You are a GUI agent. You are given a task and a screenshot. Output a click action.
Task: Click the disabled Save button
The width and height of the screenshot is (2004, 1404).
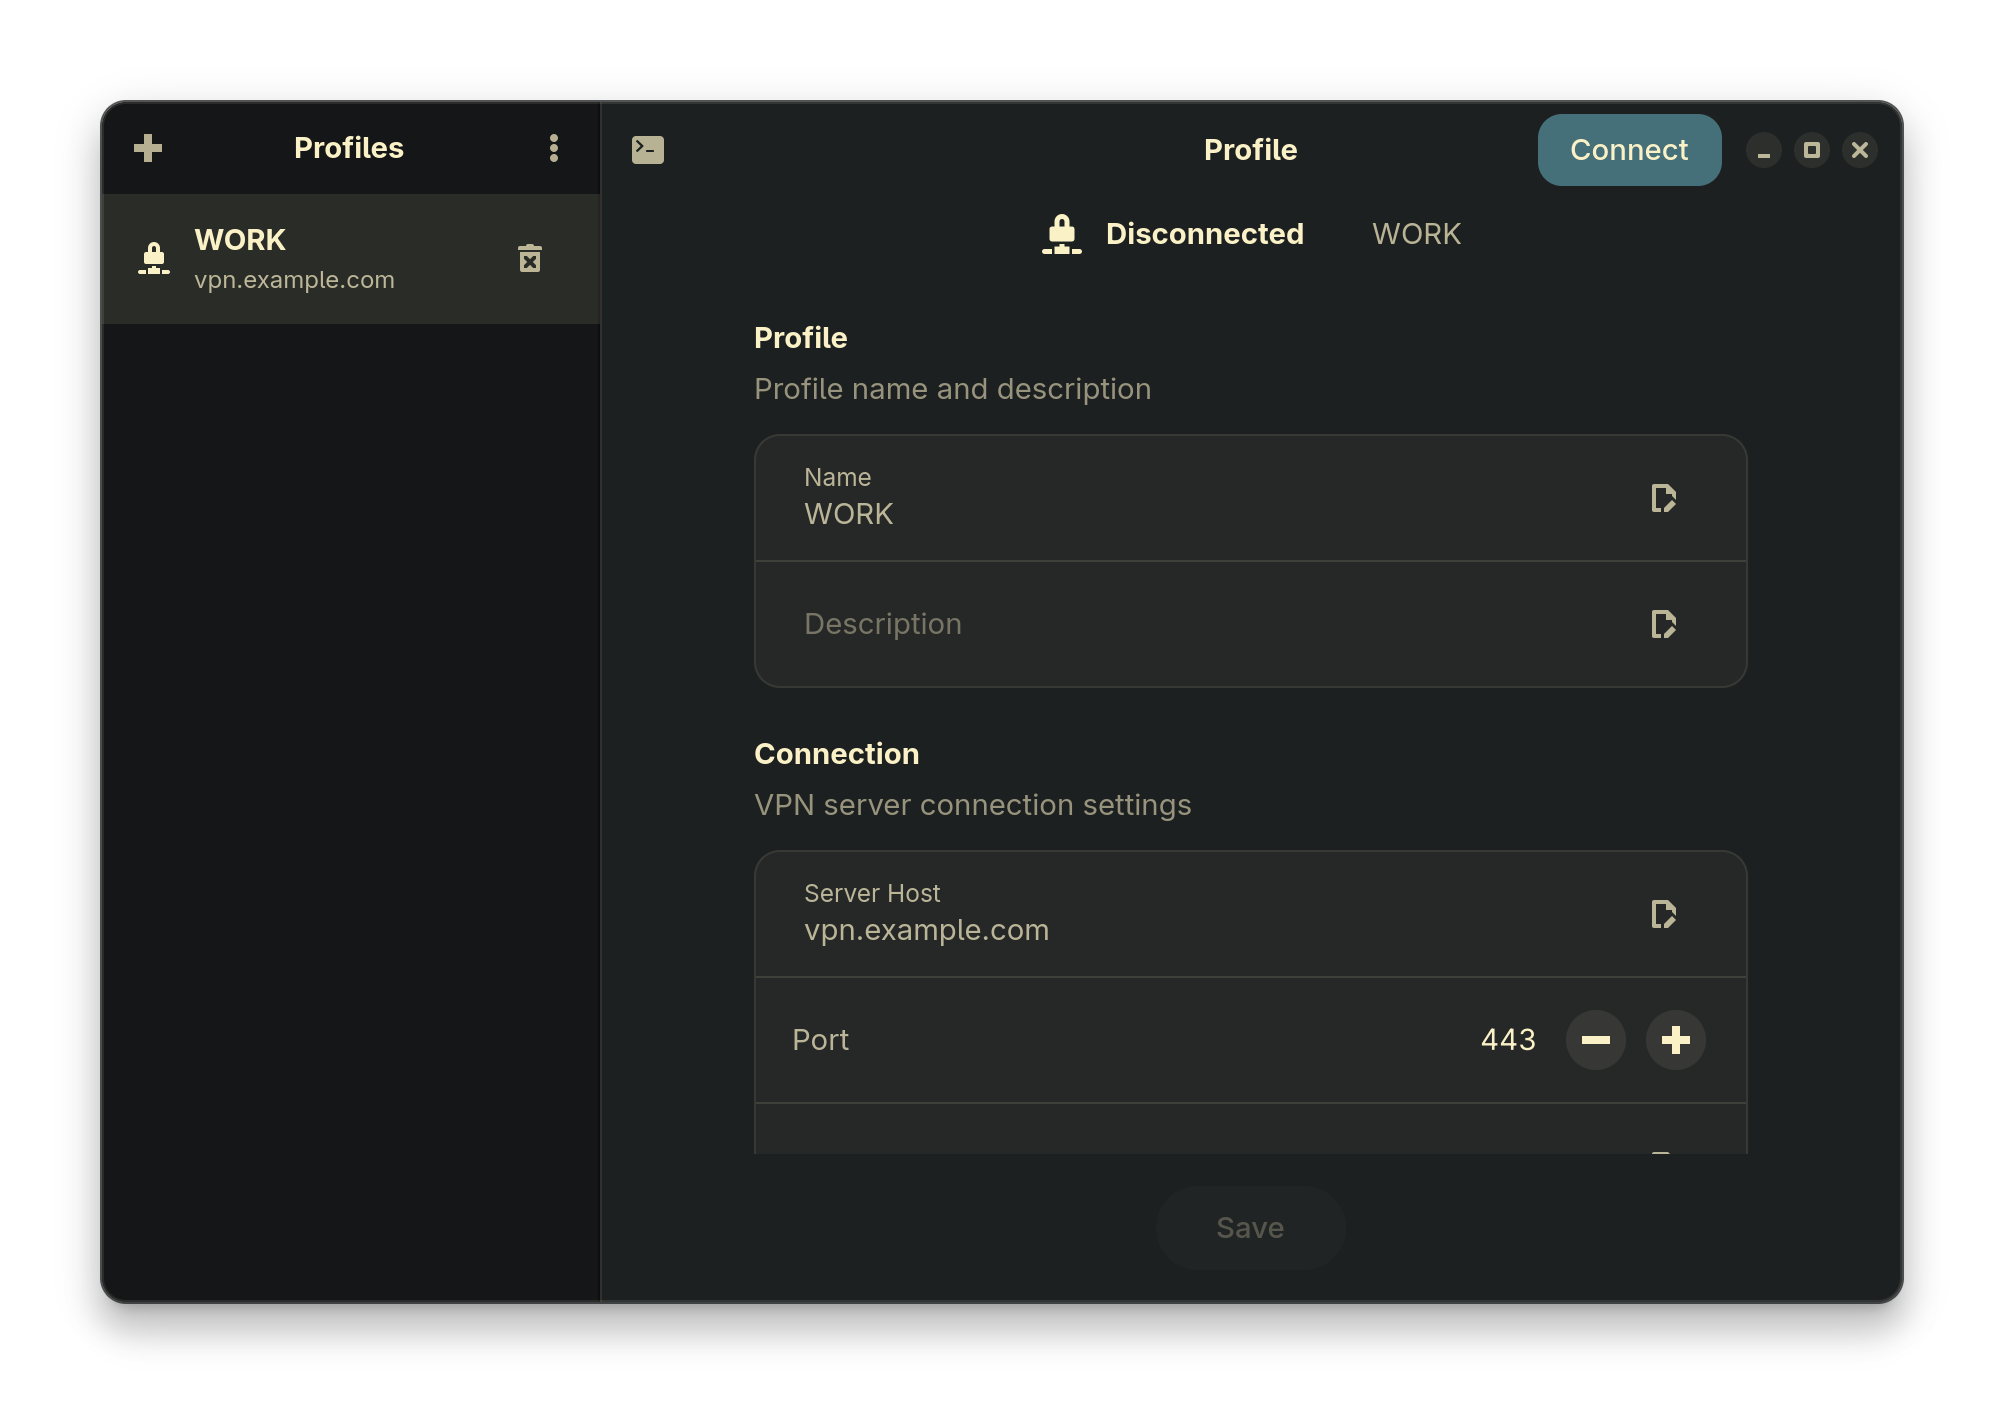[x=1249, y=1228]
